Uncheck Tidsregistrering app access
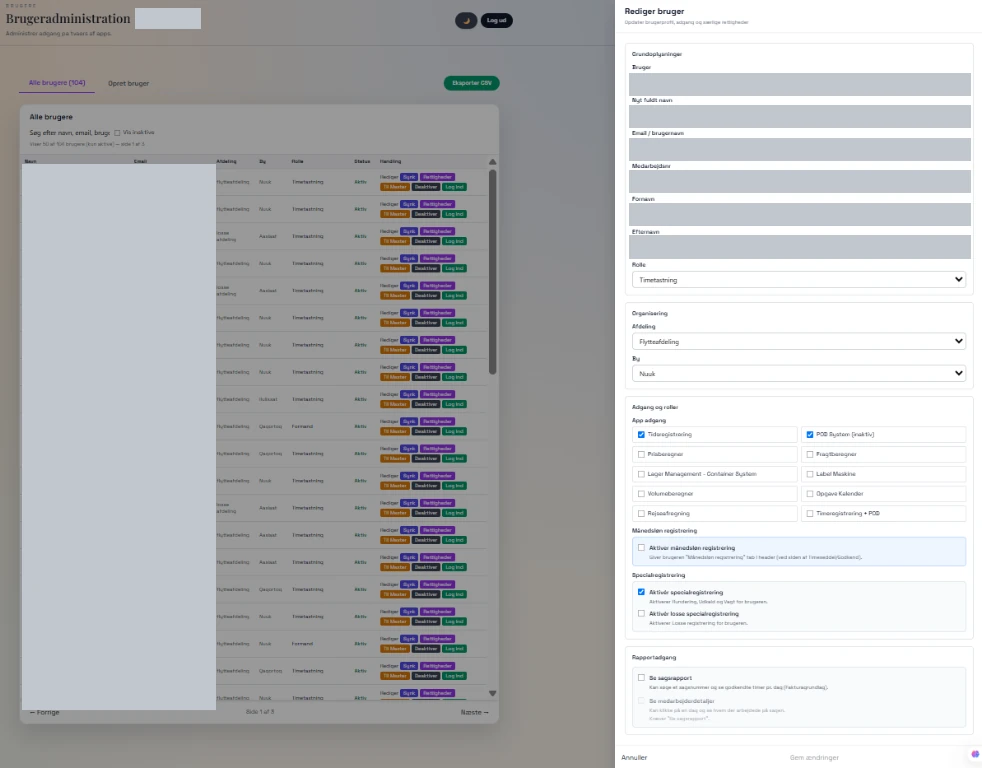The image size is (982, 768). click(x=641, y=435)
